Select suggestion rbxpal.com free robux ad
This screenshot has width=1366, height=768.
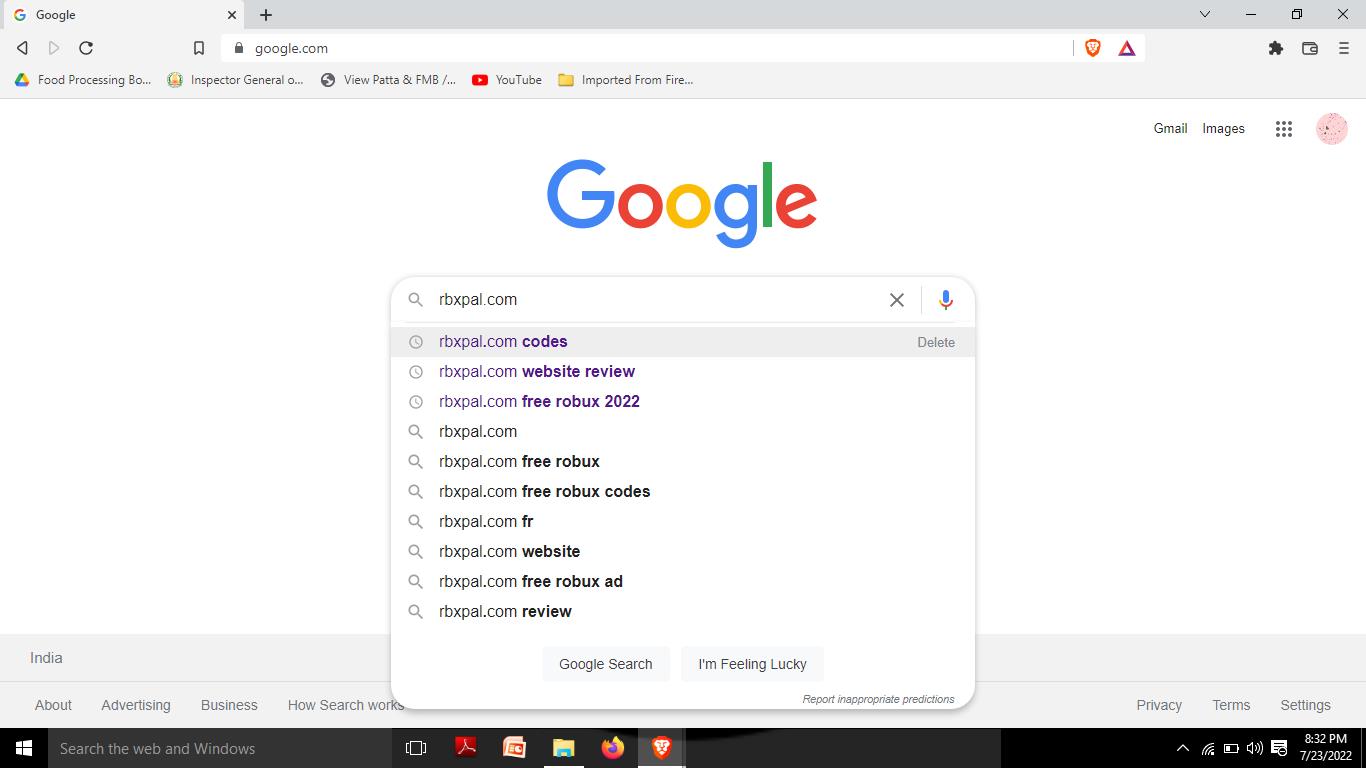click(x=683, y=582)
